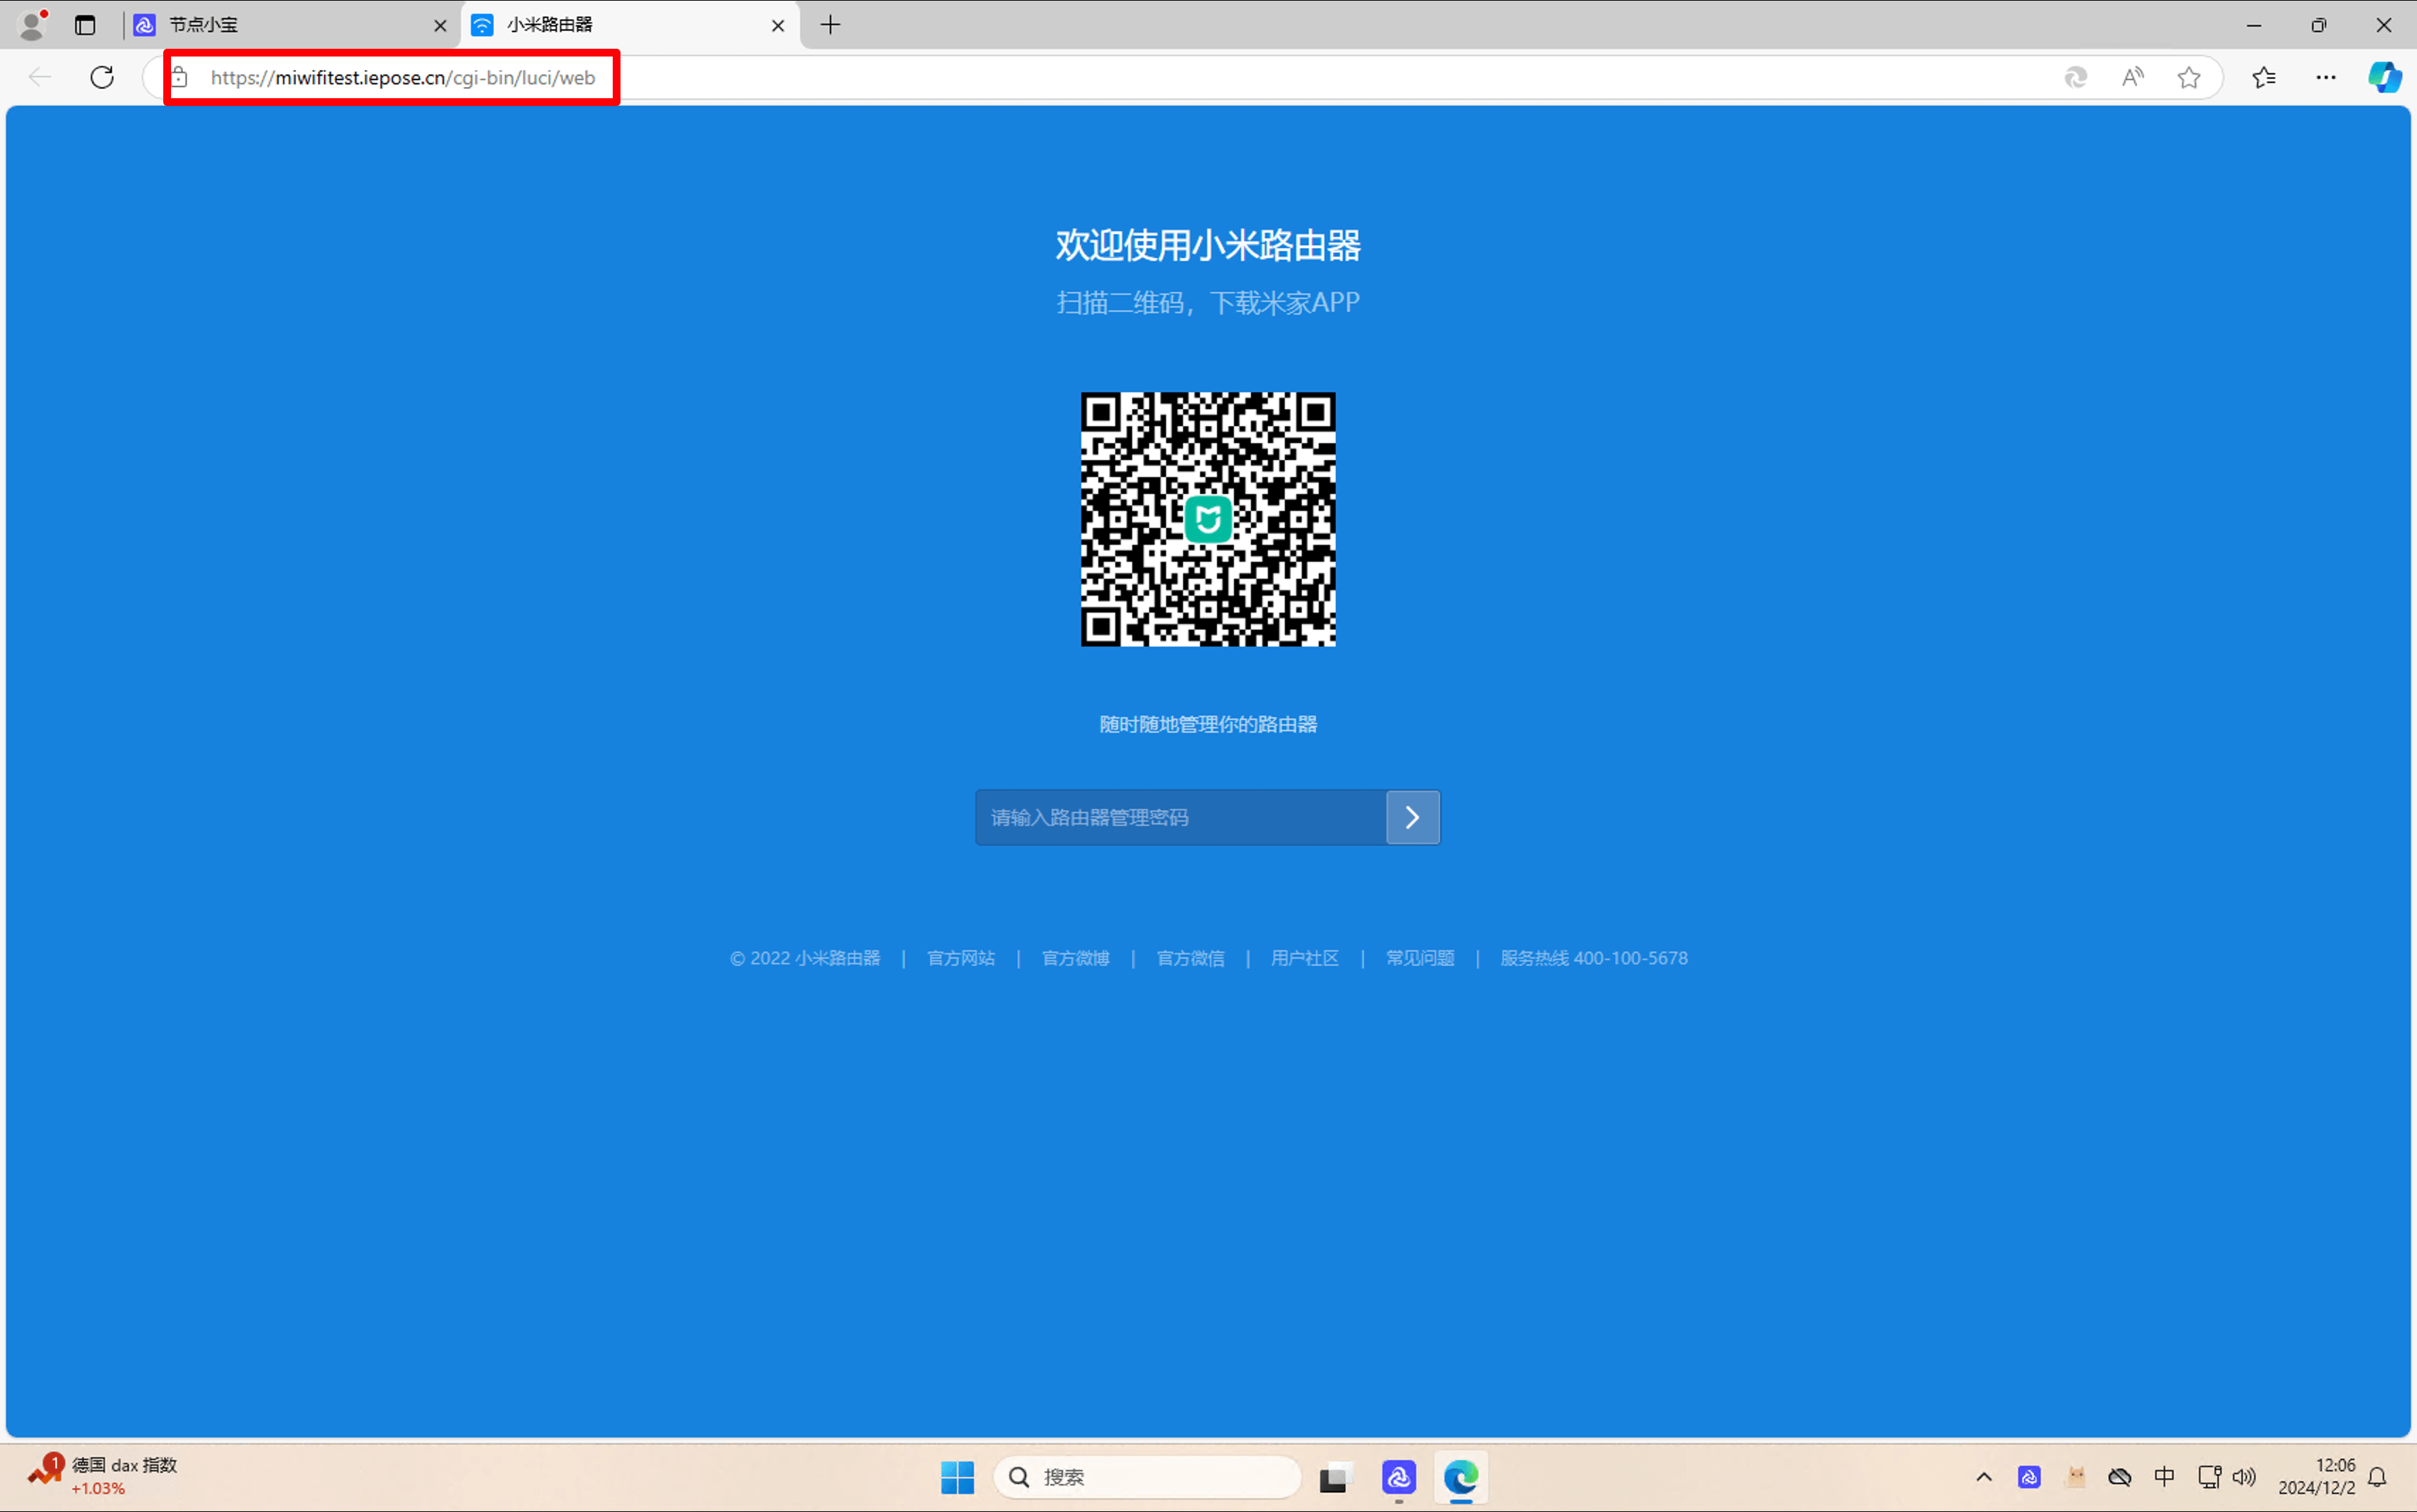Click the router password input field
2417x1512 pixels.
(1180, 816)
